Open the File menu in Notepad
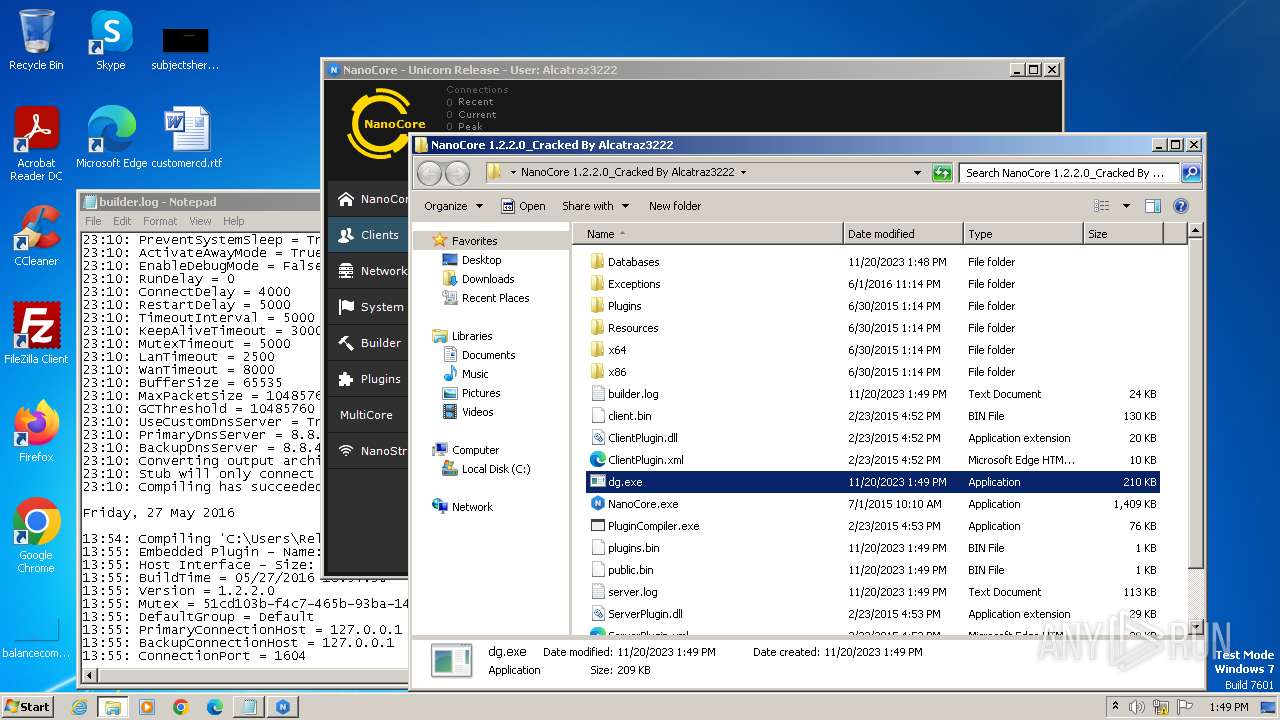Screen dimensions: 1280x720 point(93,221)
